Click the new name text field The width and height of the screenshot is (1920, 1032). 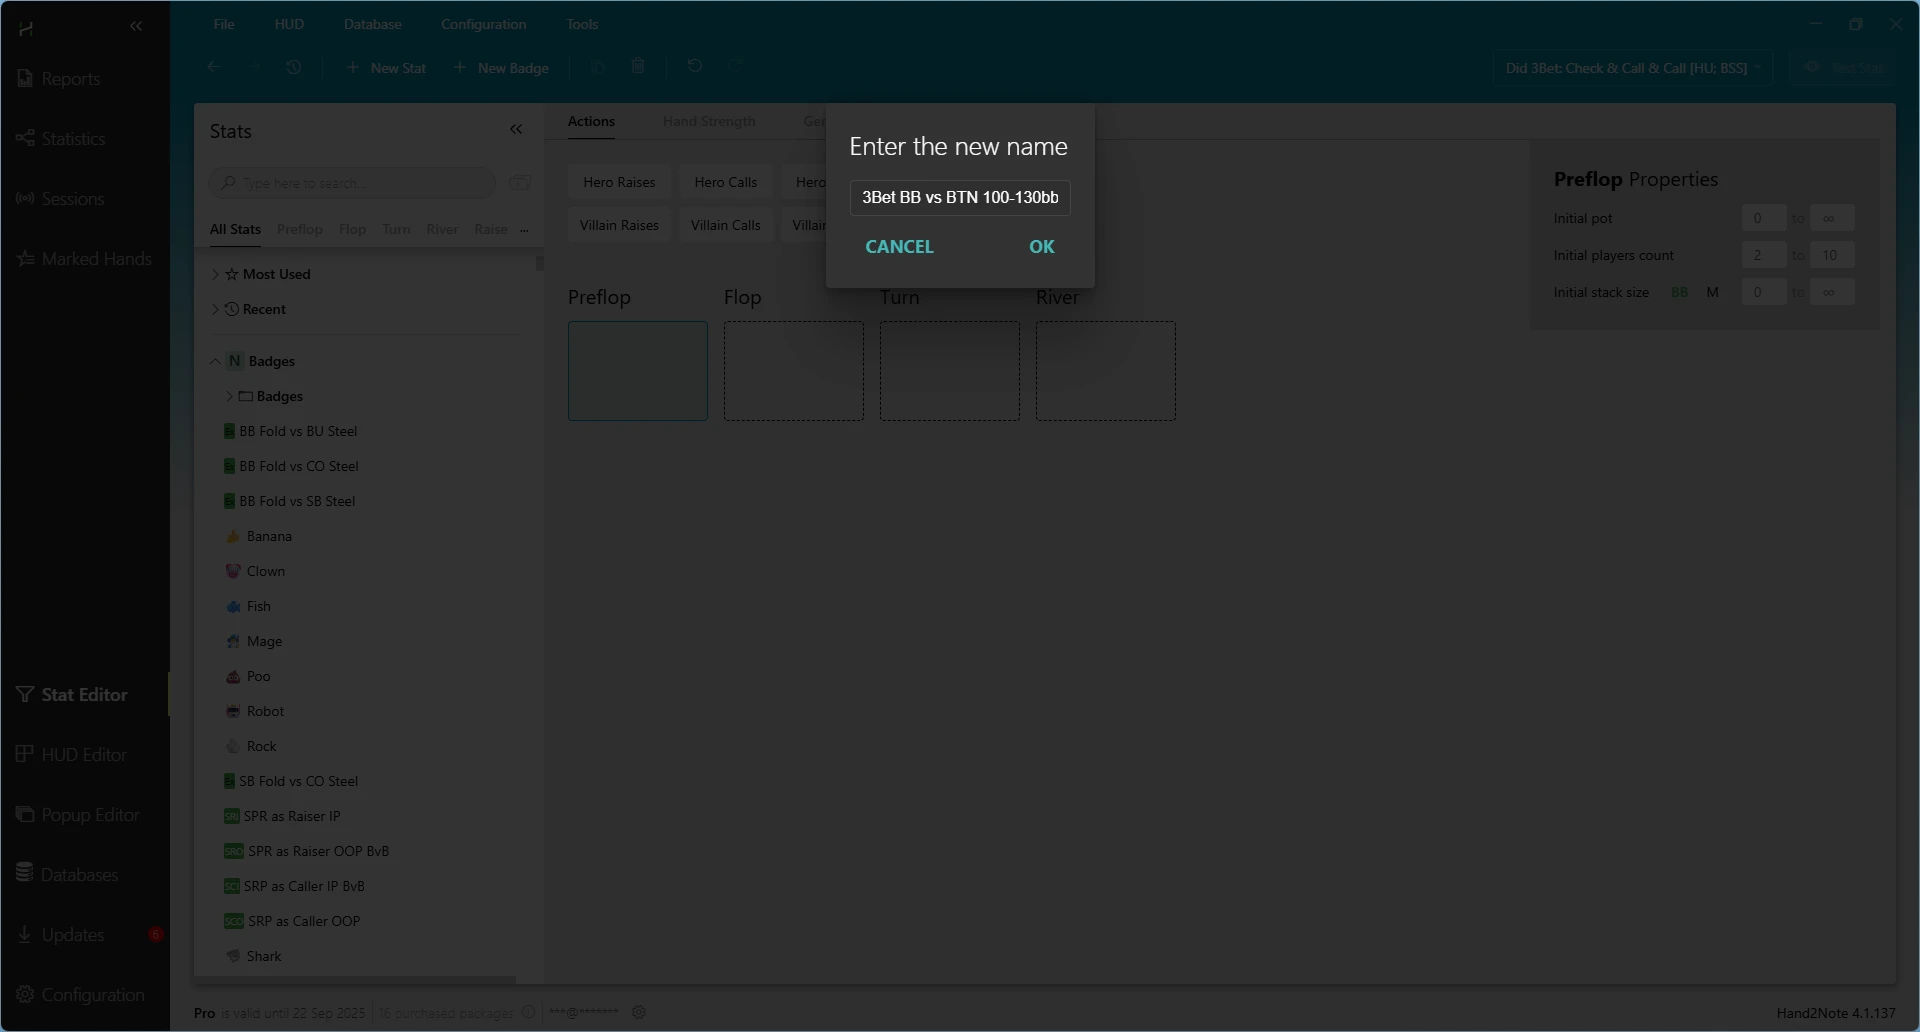coord(959,198)
